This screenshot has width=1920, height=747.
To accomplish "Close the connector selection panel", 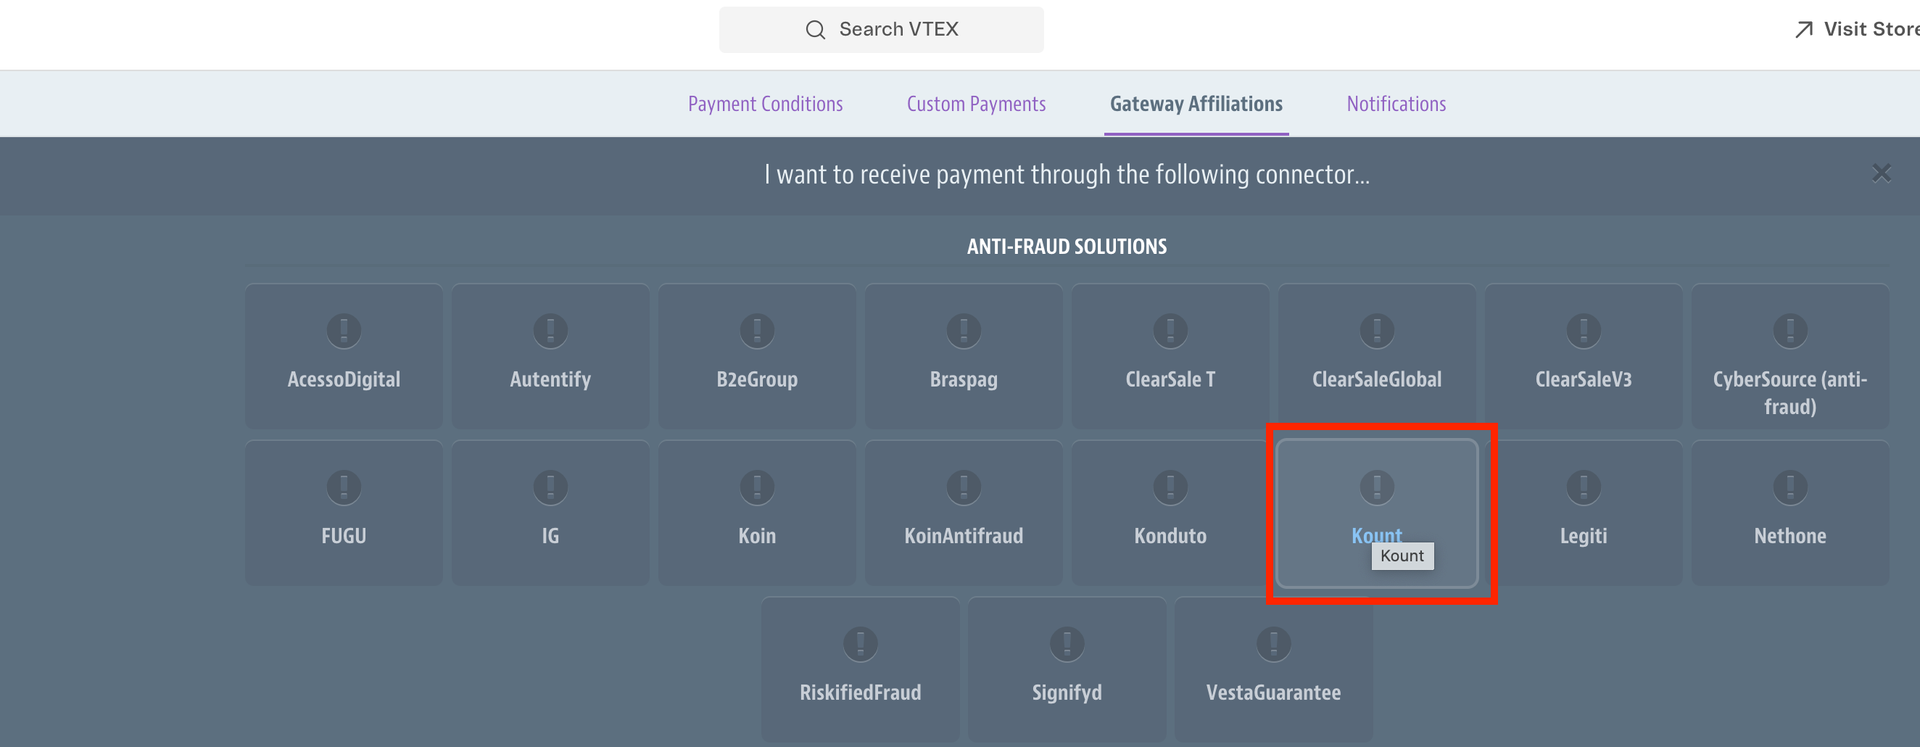I will 1881,174.
